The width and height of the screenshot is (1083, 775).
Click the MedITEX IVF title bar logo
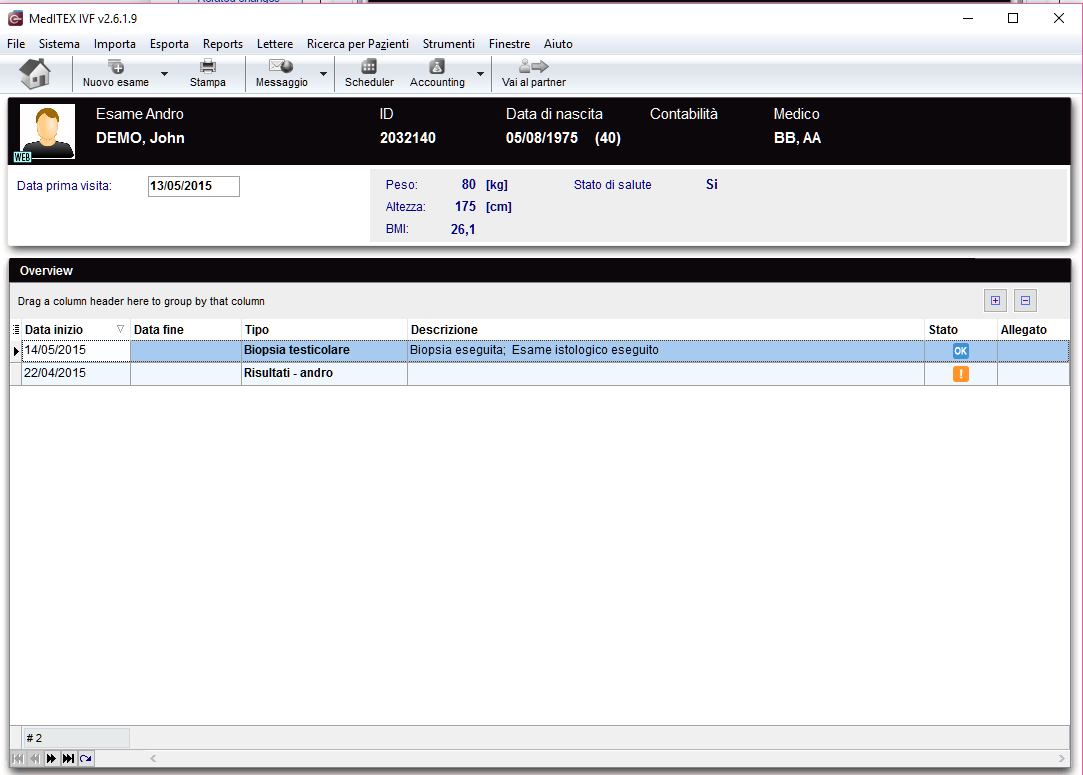[15, 19]
